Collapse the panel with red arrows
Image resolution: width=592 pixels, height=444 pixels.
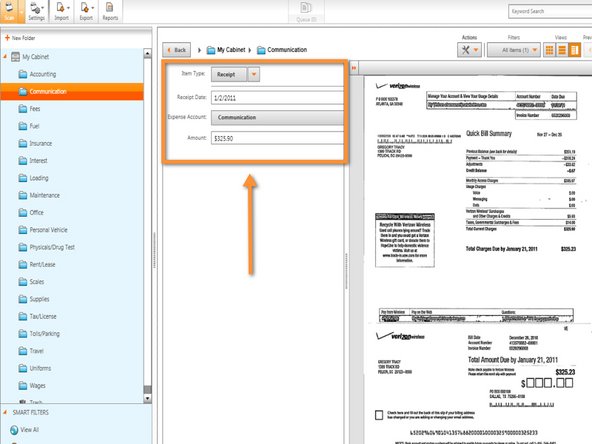point(354,68)
